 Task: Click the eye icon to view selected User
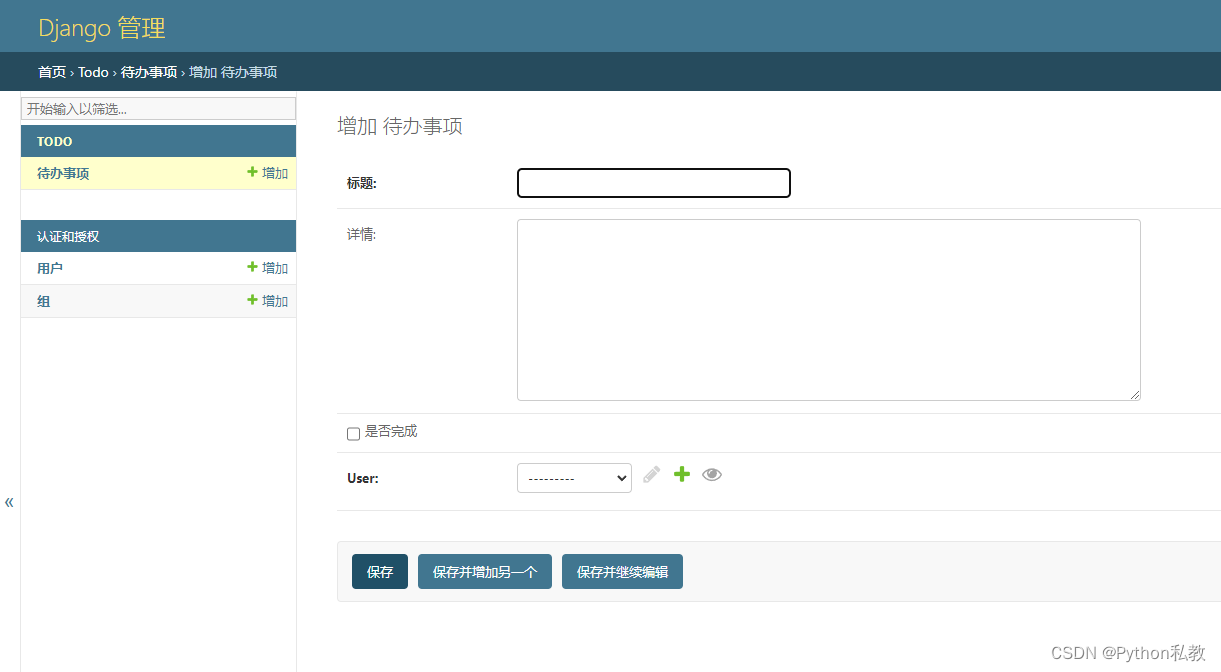(712, 475)
